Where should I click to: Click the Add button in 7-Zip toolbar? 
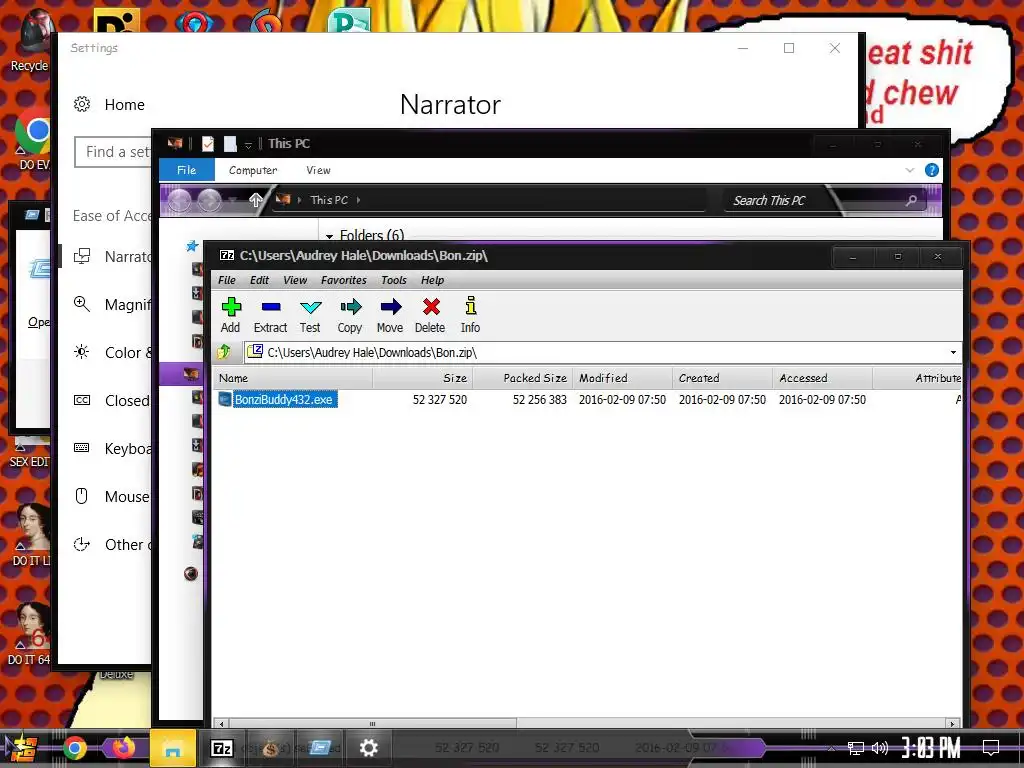coord(231,315)
